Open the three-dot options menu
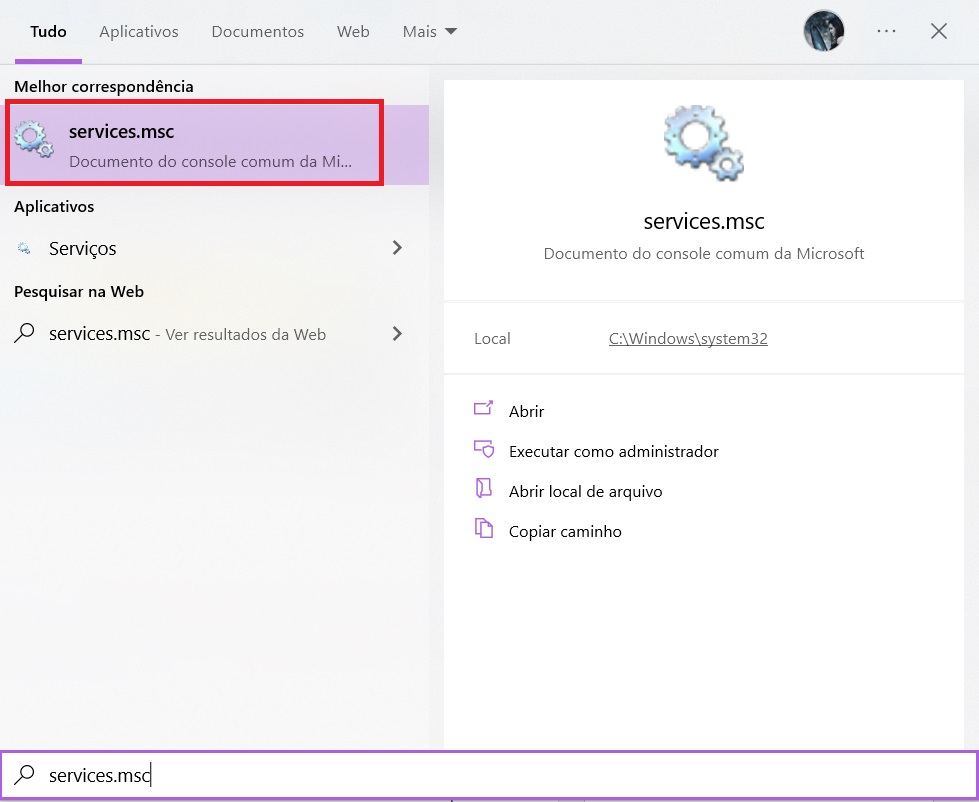Screen dimensions: 979x802 (887, 31)
